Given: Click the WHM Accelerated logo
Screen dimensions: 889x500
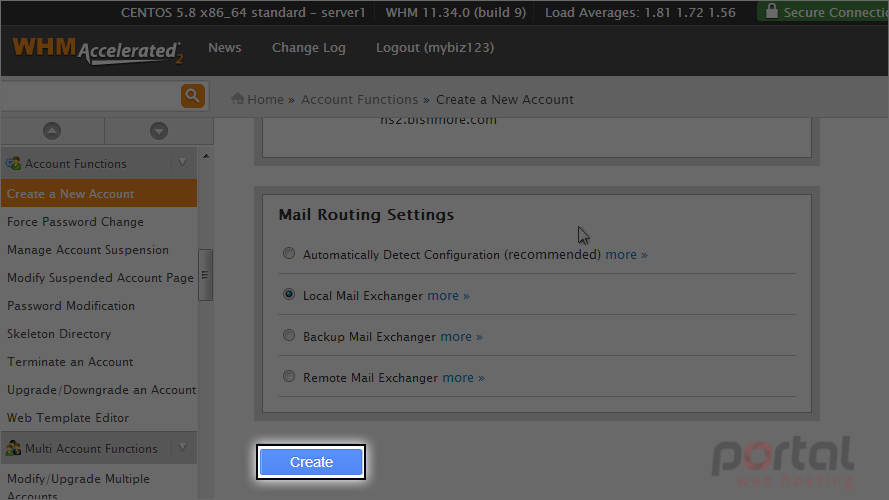Looking at the screenshot, I should 98,50.
